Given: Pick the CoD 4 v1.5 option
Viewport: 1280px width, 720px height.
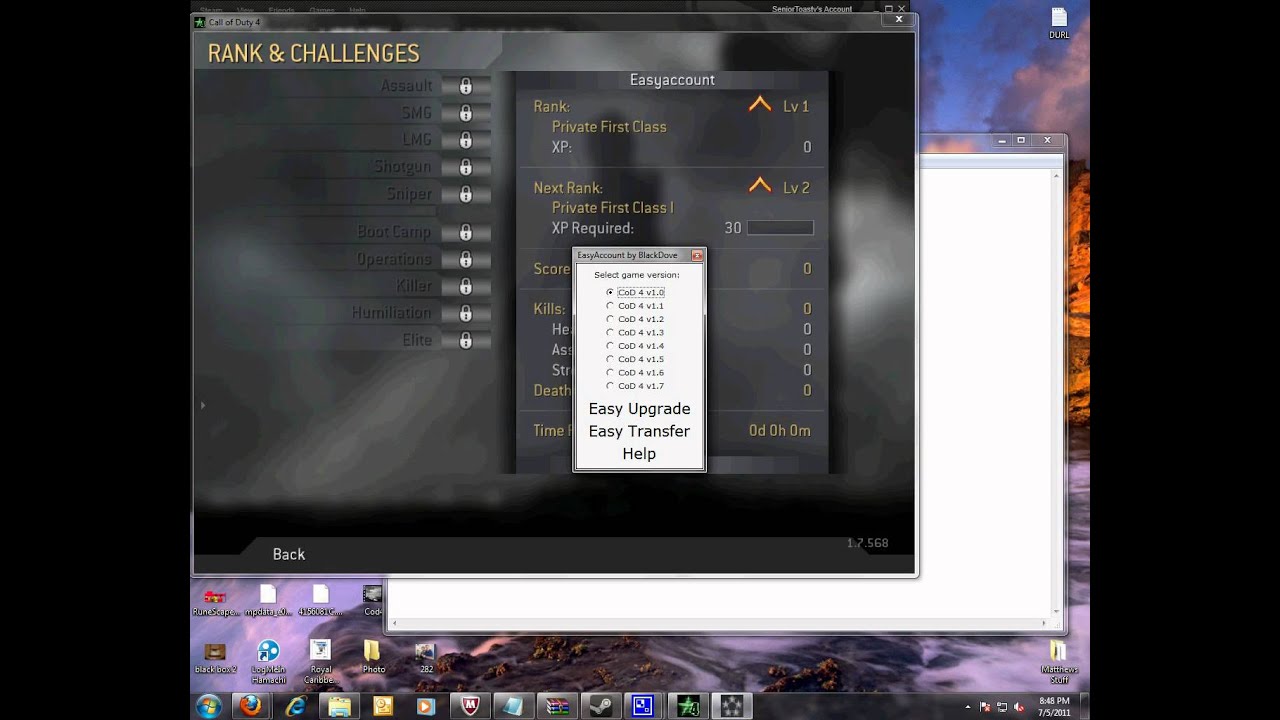Looking at the screenshot, I should (610, 359).
